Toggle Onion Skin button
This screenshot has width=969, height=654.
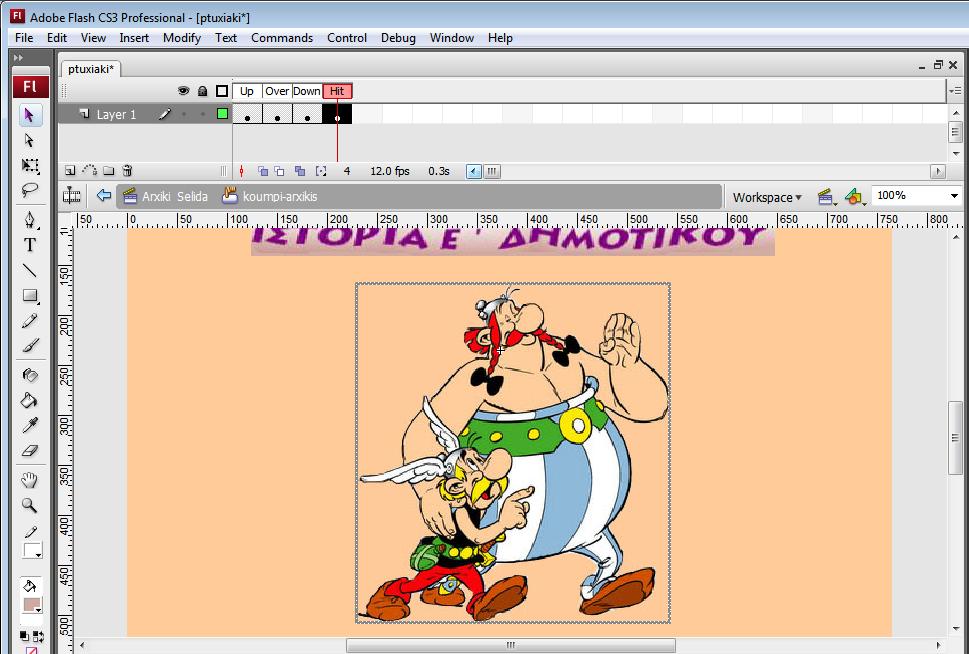(263, 171)
